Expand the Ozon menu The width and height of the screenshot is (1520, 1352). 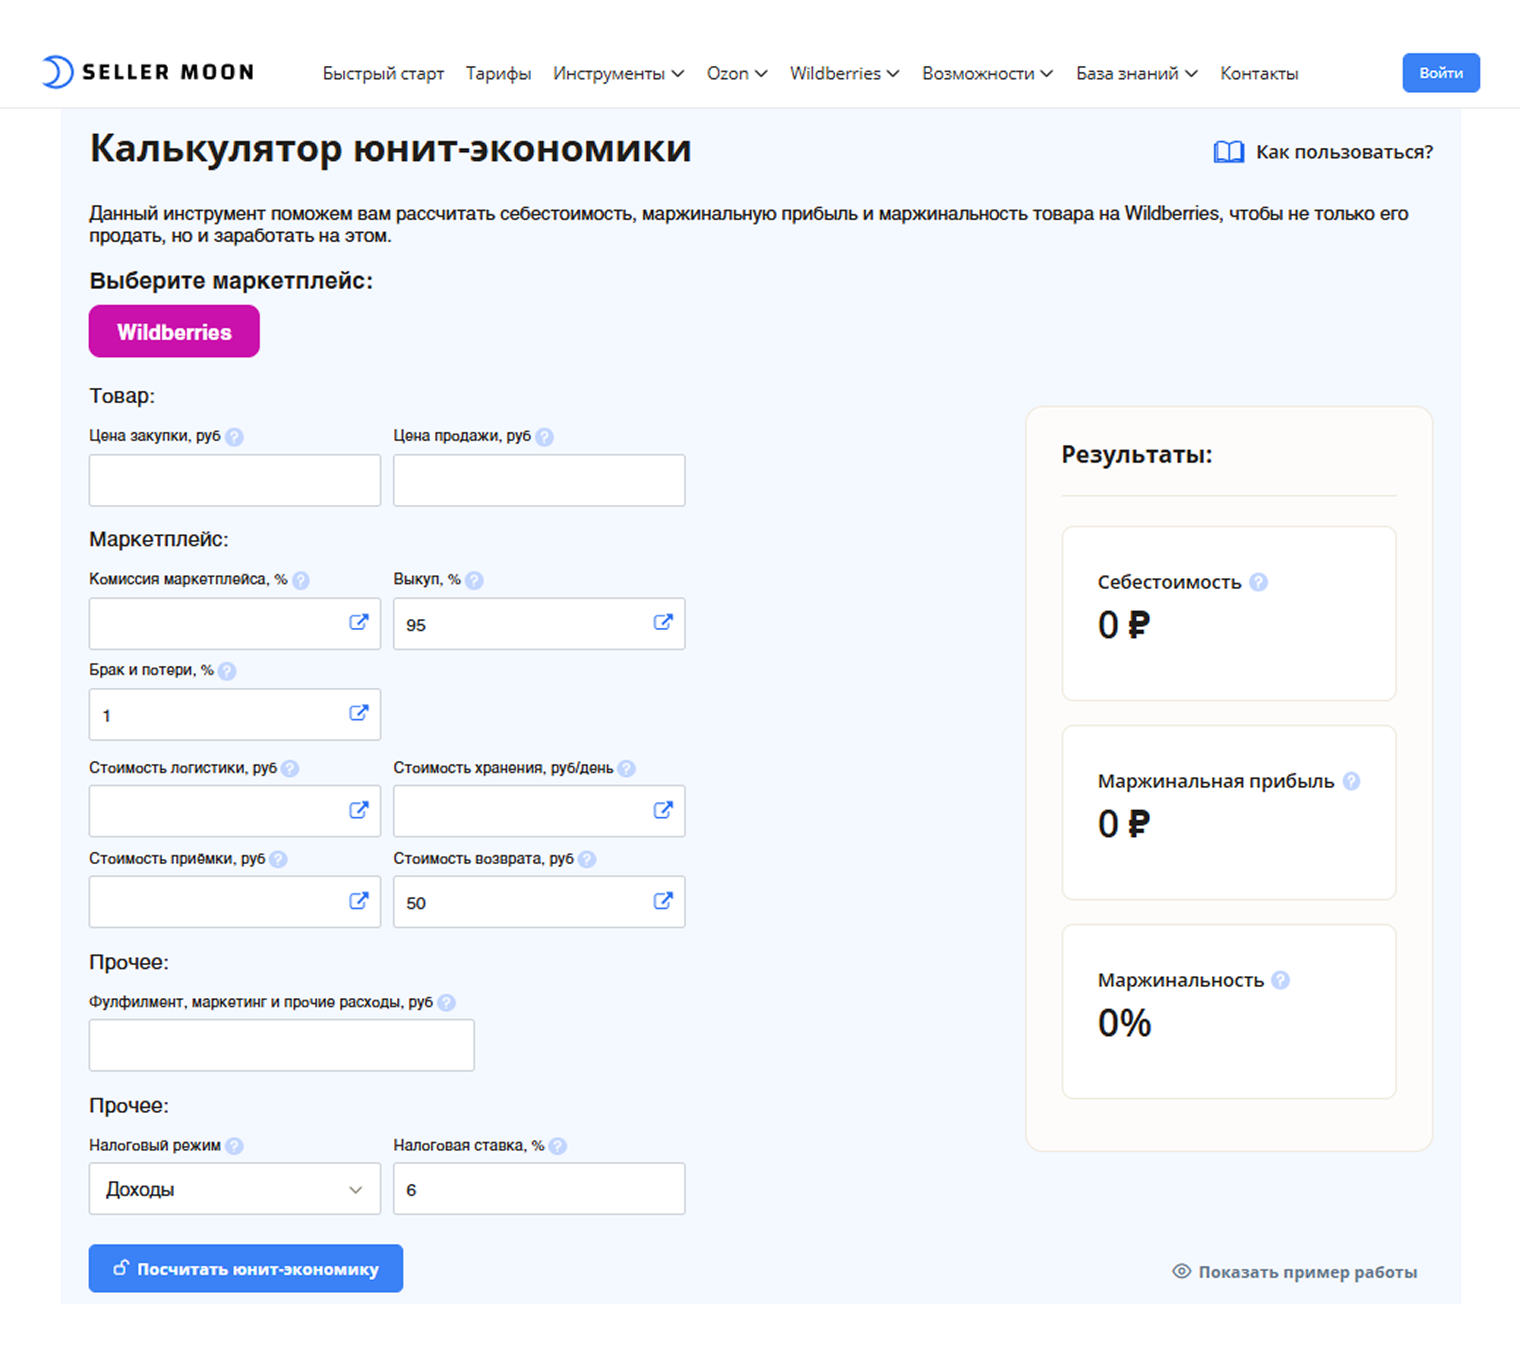coord(737,73)
